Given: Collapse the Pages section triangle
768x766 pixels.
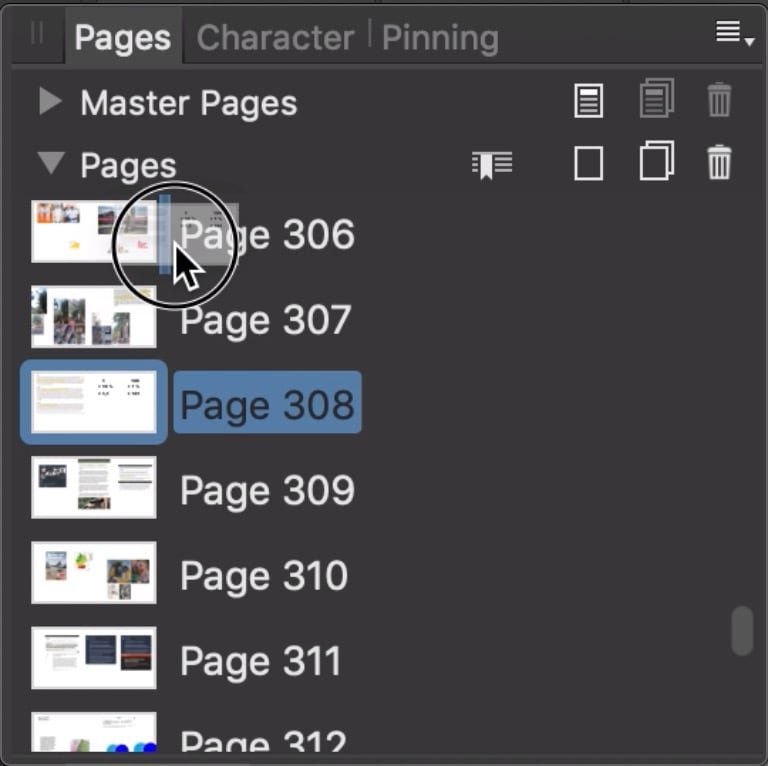Looking at the screenshot, I should click(x=51, y=163).
